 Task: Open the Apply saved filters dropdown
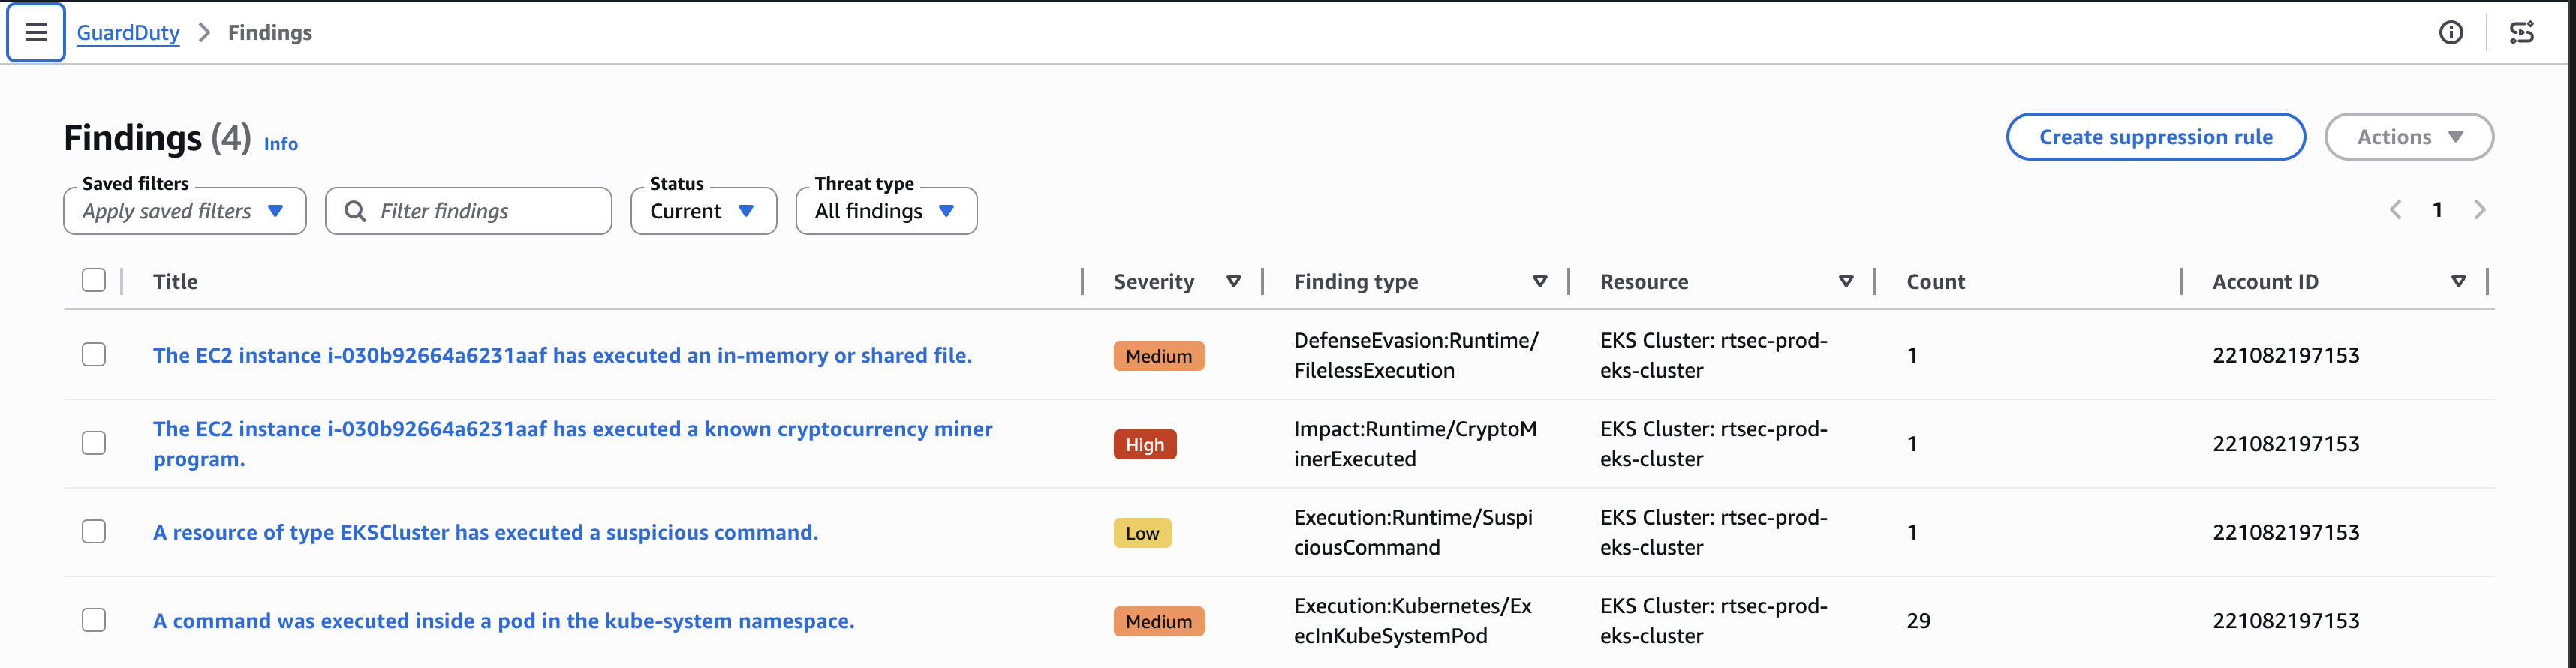185,211
